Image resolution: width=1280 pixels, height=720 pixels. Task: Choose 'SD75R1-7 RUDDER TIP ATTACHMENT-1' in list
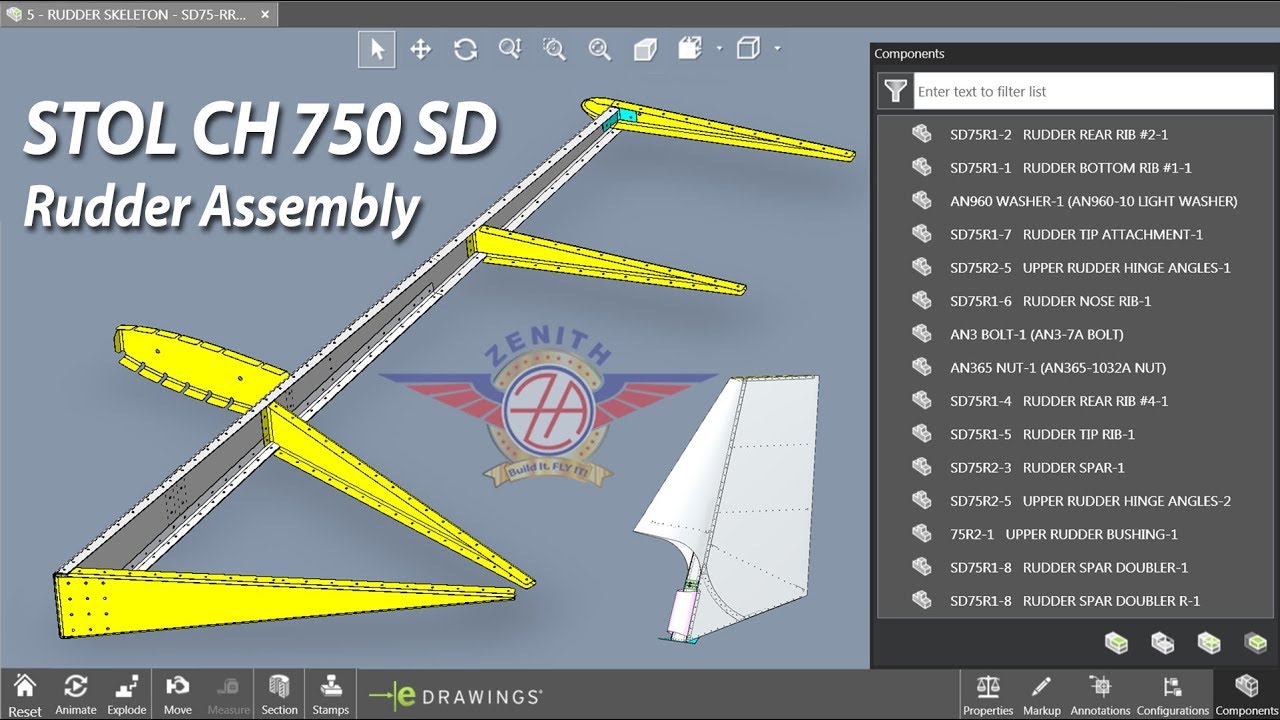1075,234
